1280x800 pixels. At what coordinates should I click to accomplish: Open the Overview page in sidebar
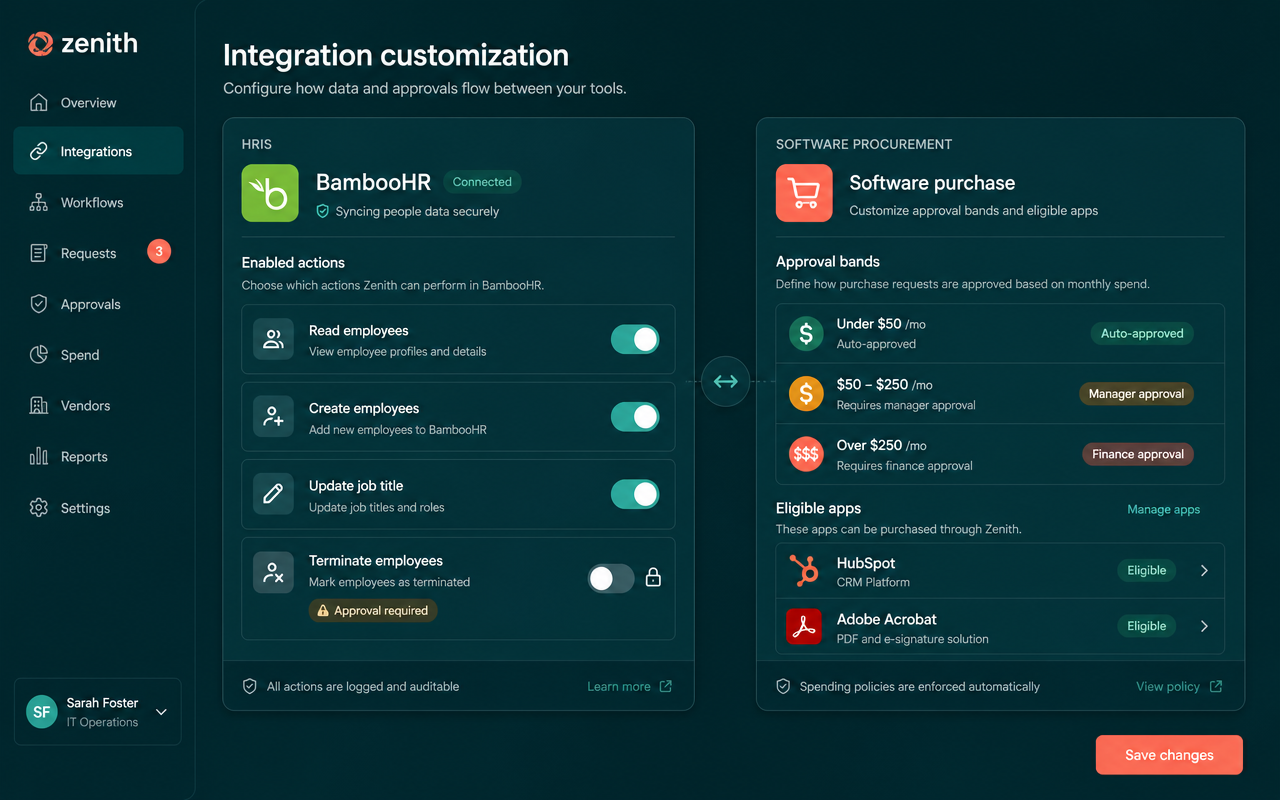(x=98, y=102)
